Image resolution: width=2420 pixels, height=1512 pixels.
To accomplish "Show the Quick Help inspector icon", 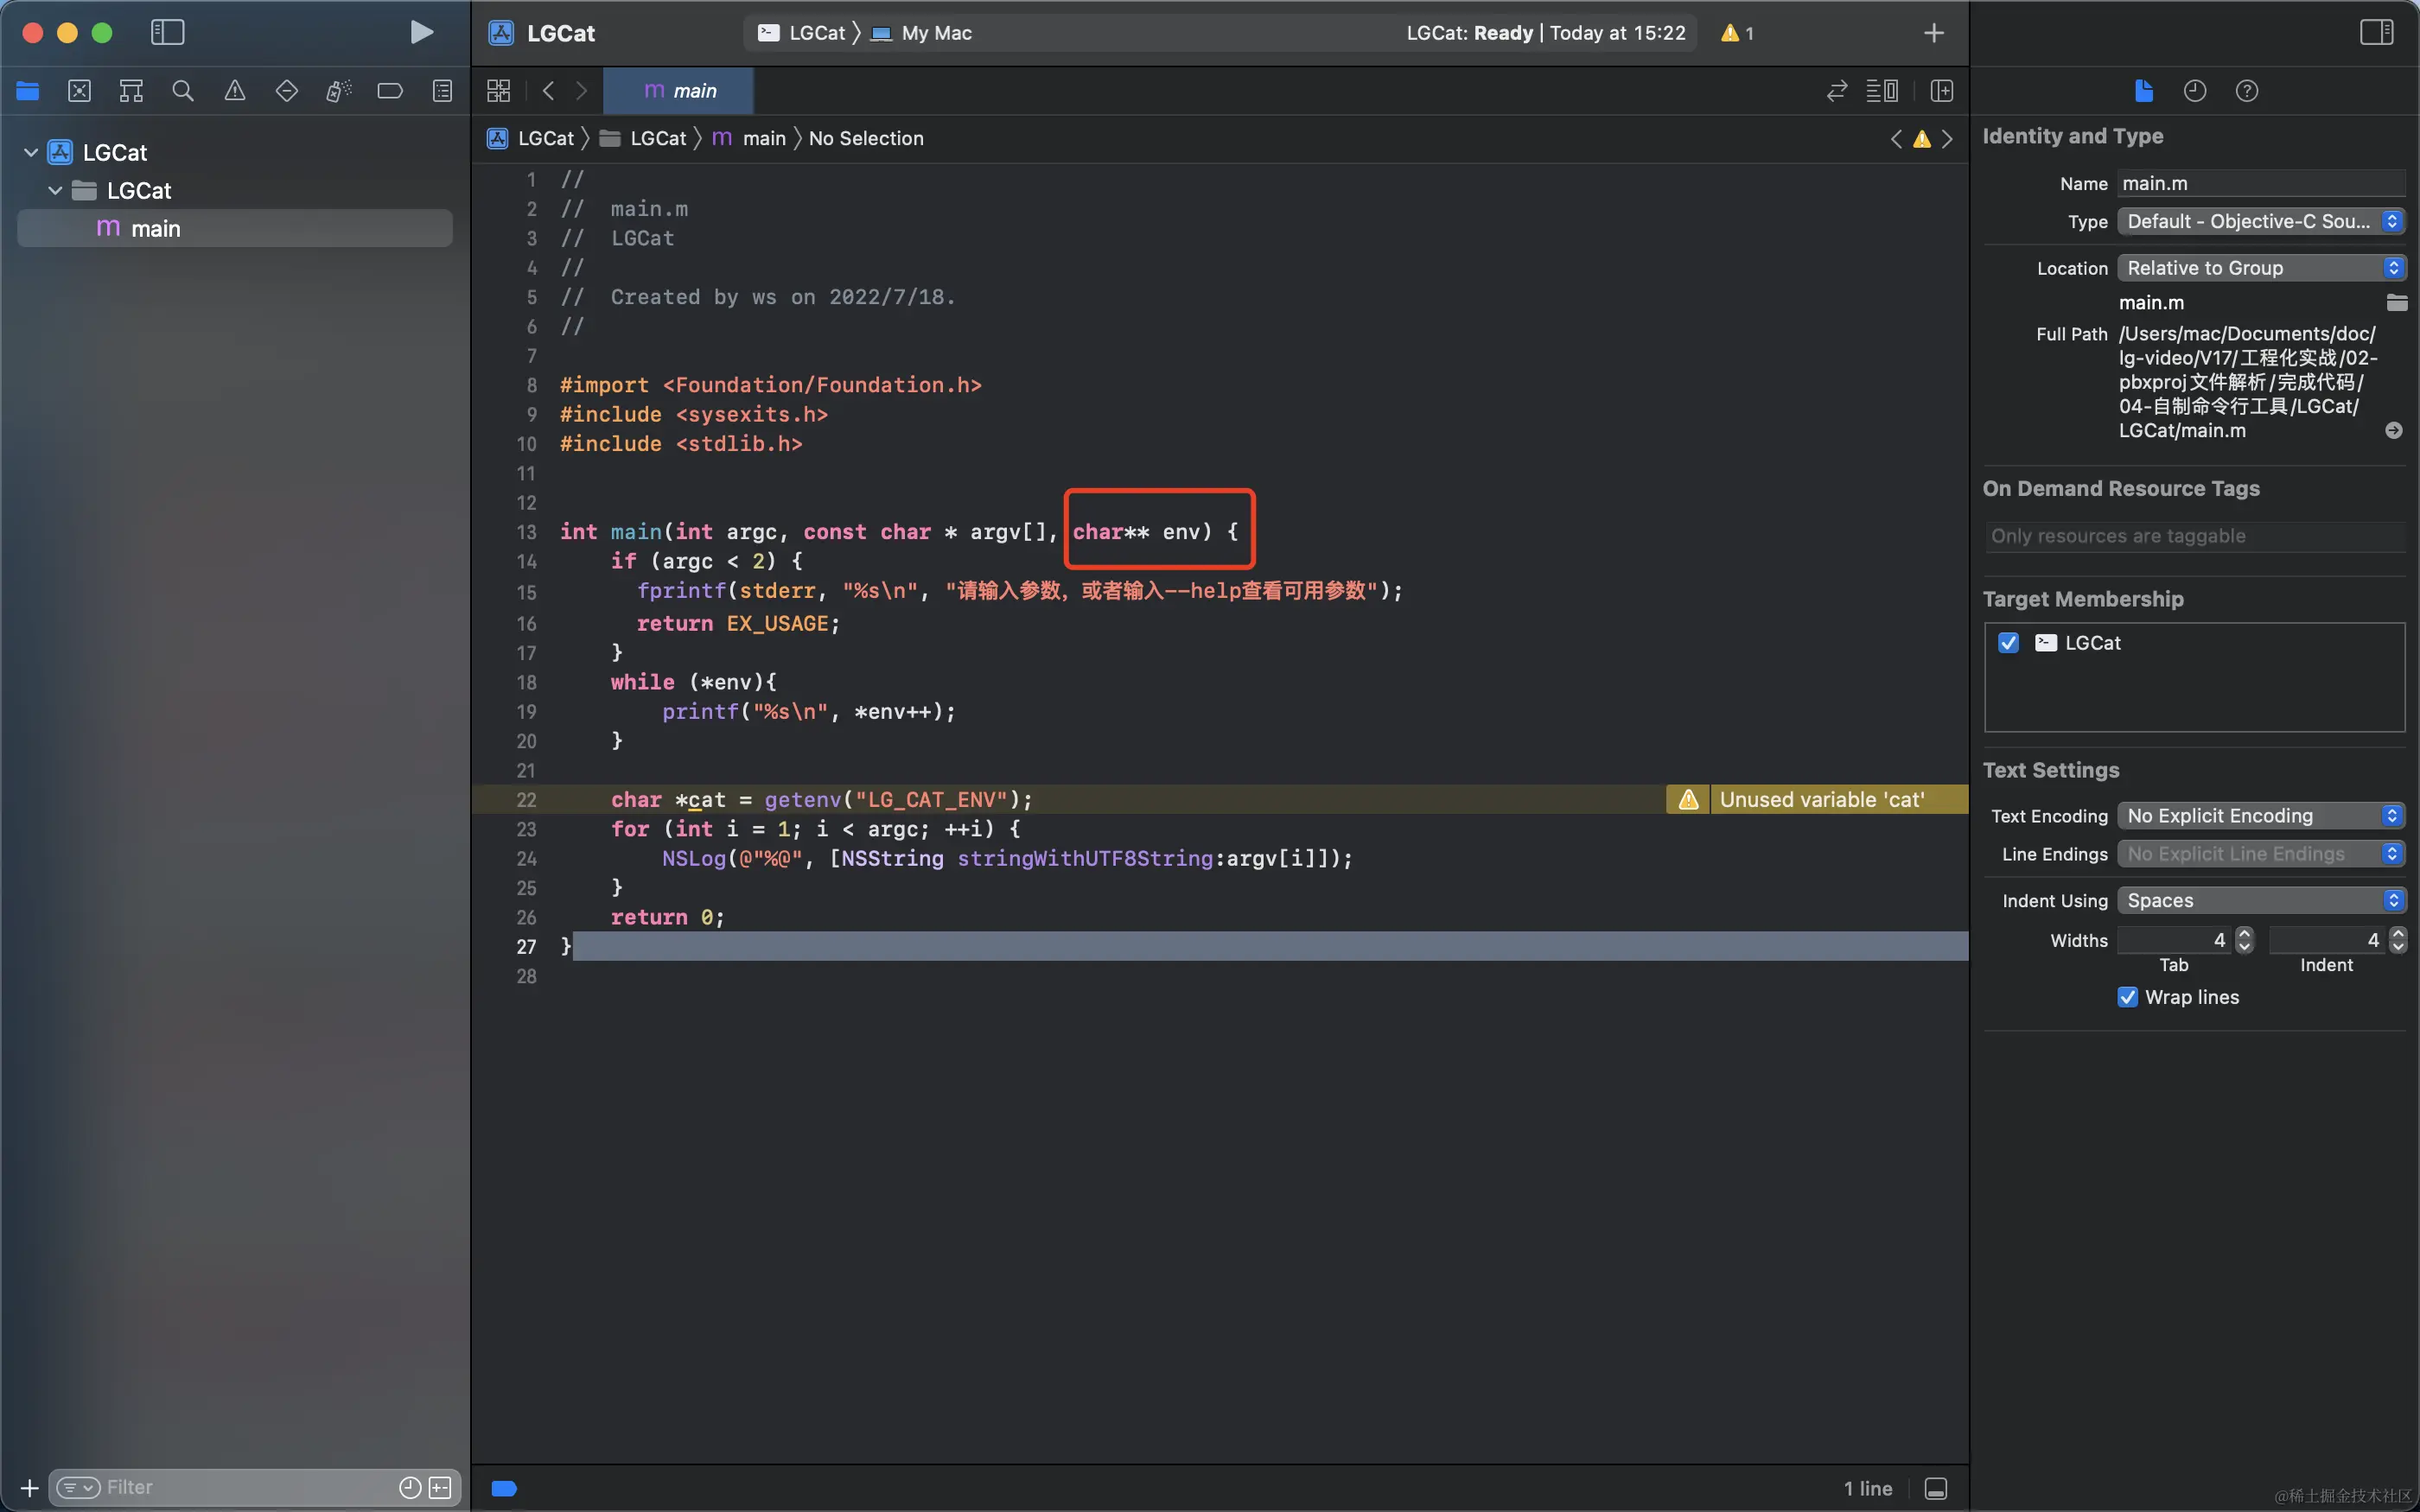I will 2246,91.
